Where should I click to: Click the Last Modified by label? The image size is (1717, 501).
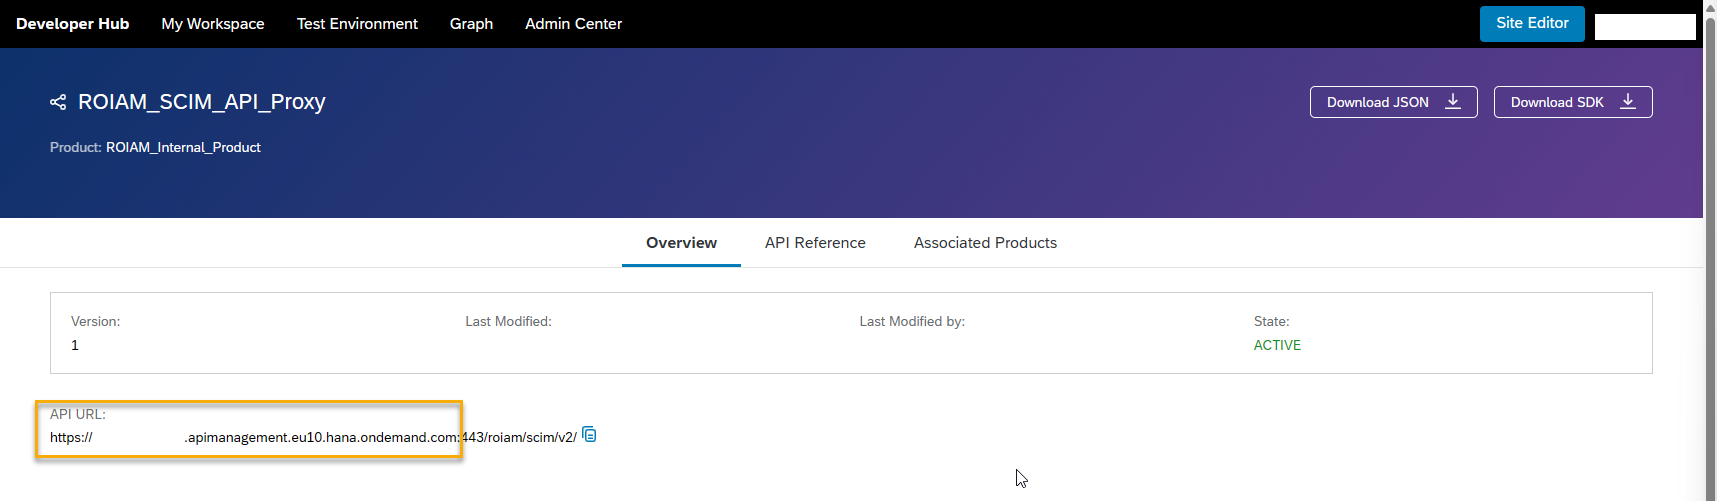point(912,321)
